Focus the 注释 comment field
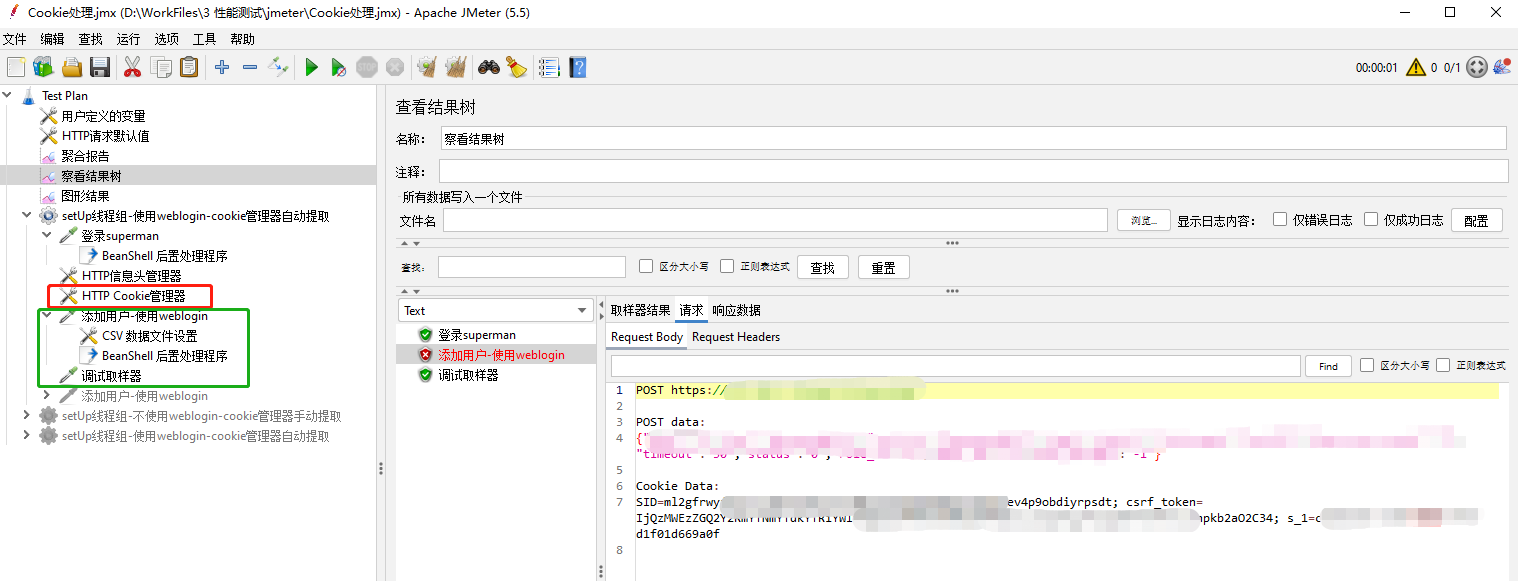The height and width of the screenshot is (581, 1518). tap(973, 171)
